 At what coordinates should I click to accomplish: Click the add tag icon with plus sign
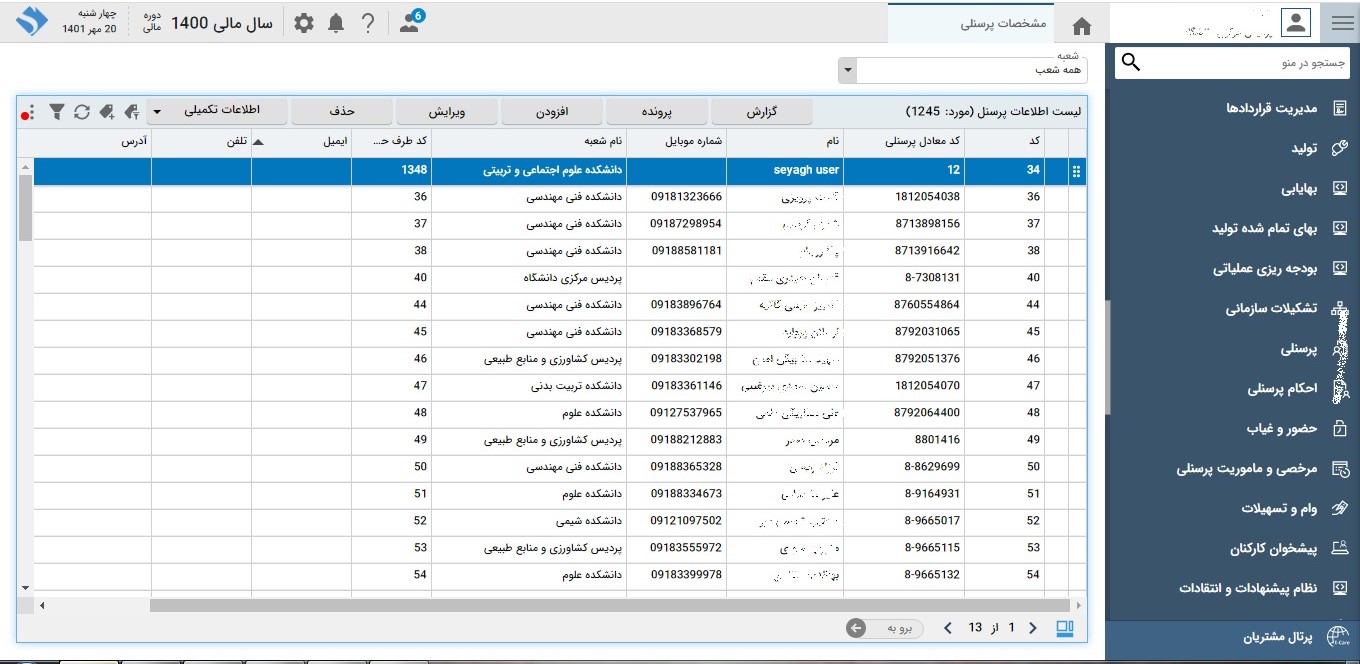131,111
